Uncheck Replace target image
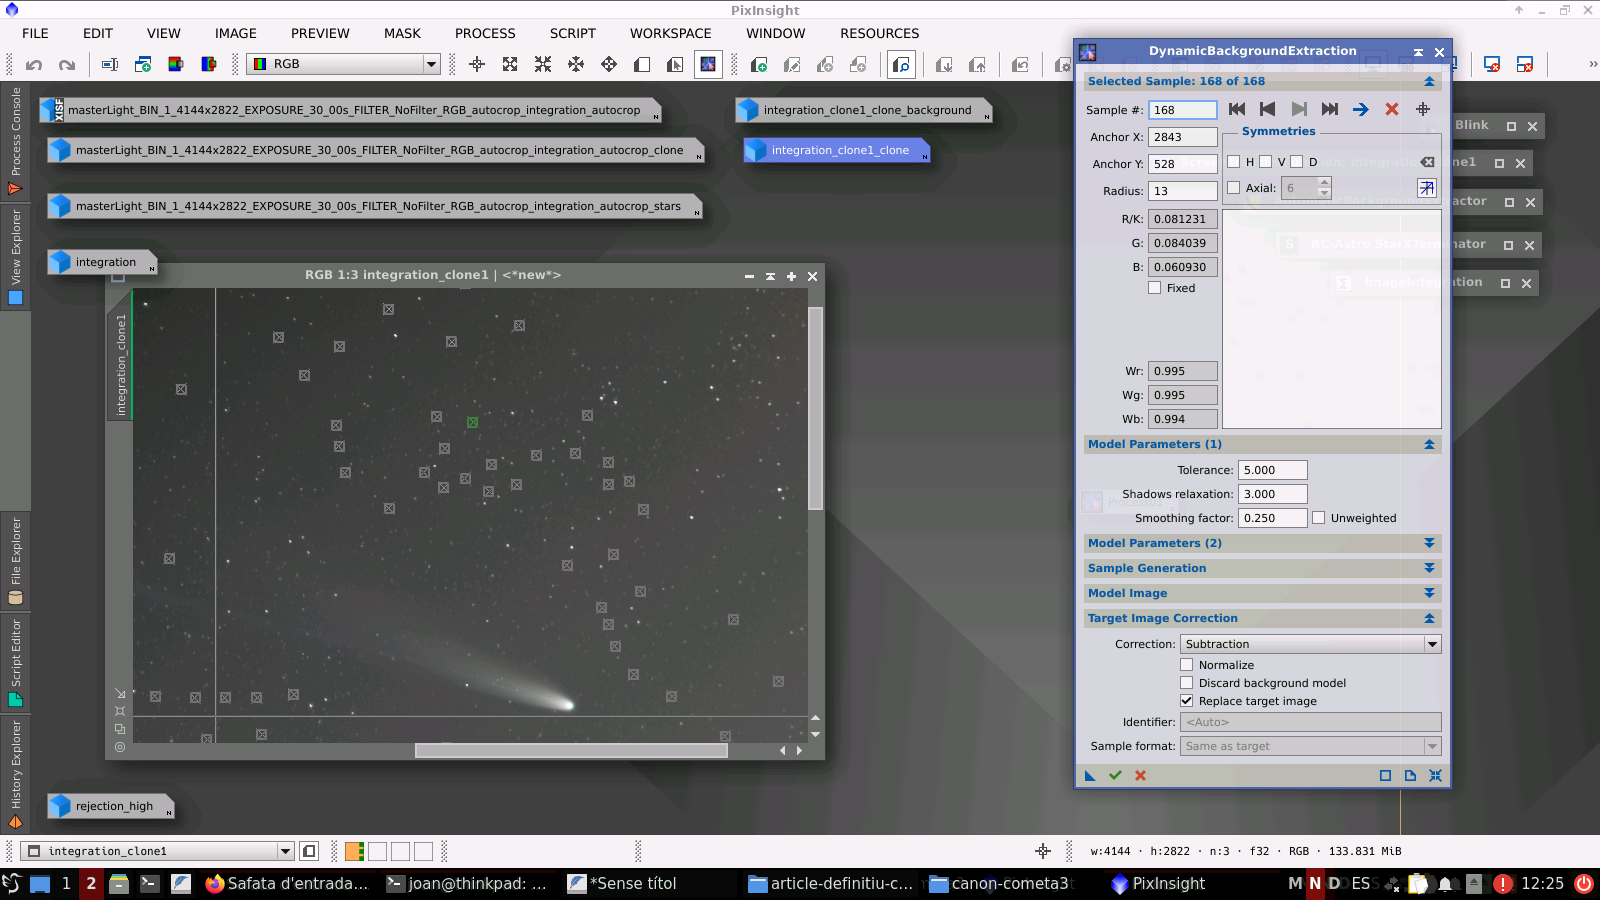The image size is (1600, 900). tap(1186, 701)
